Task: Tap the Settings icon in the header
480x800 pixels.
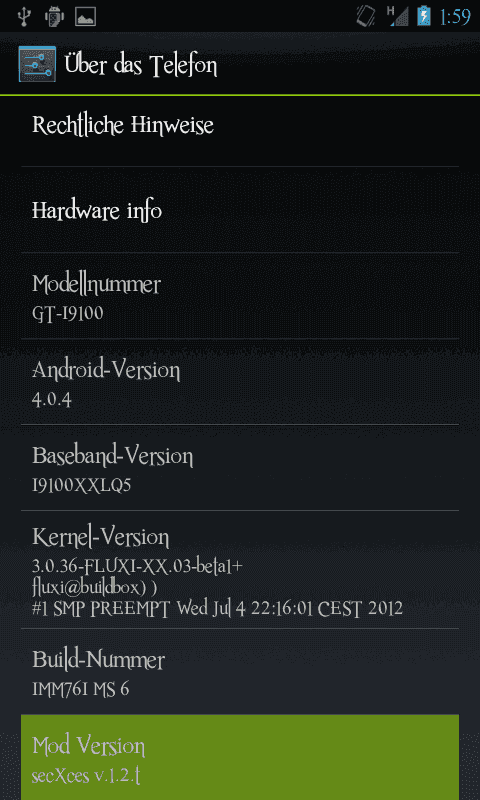Action: pyautogui.click(x=37, y=64)
